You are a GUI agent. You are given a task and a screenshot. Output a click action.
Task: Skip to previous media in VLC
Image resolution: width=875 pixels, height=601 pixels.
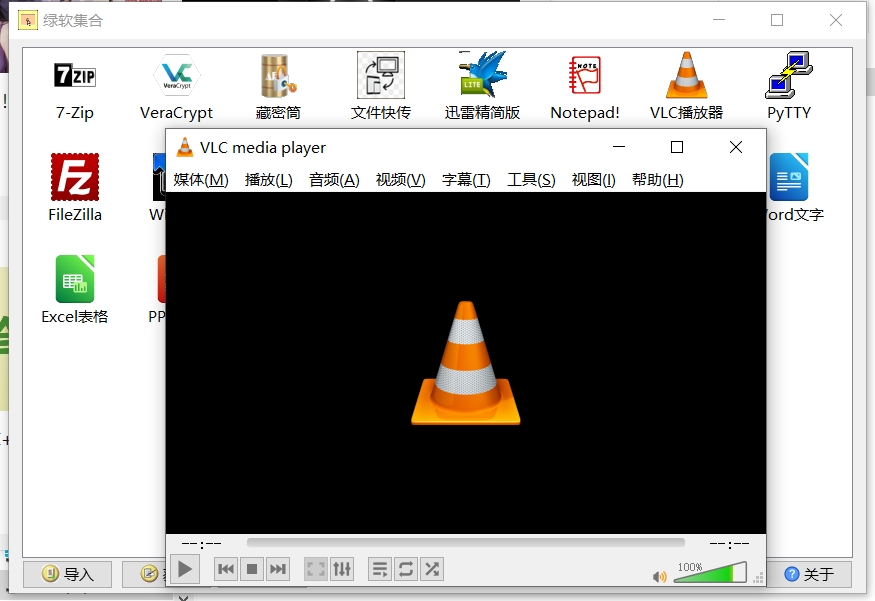click(x=226, y=569)
